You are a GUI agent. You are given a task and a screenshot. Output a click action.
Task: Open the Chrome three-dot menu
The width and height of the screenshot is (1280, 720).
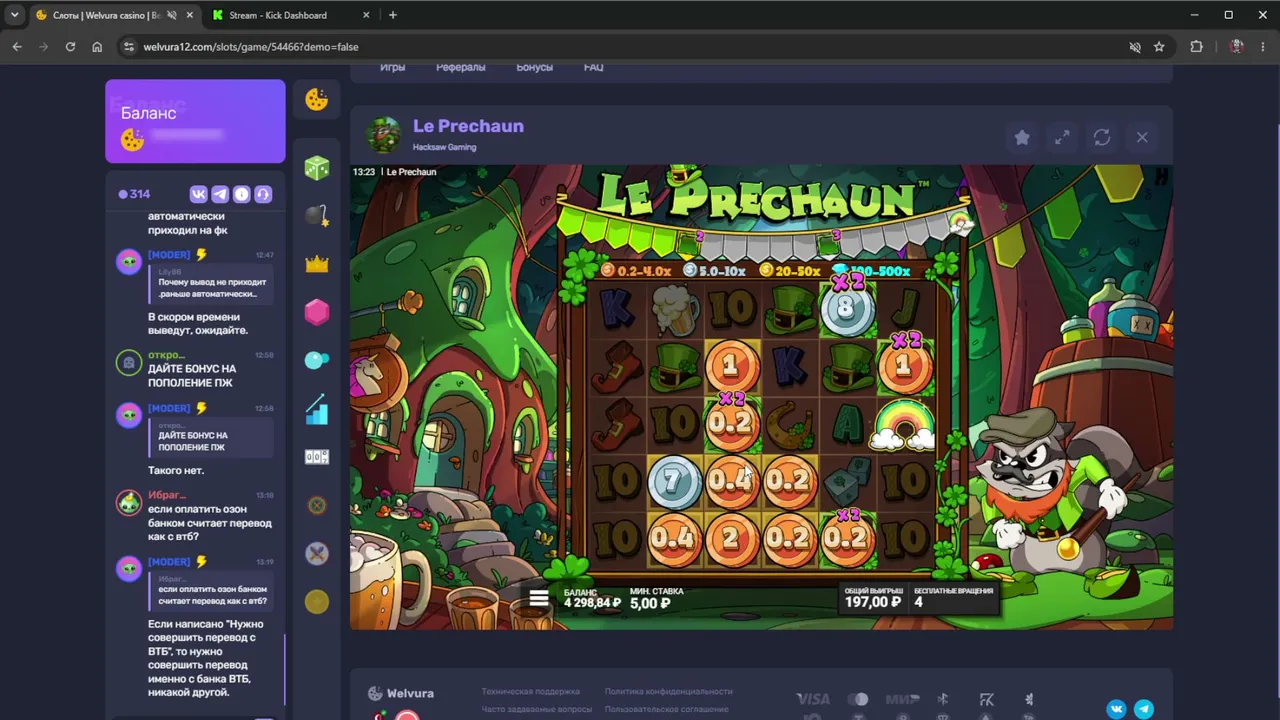(1262, 47)
